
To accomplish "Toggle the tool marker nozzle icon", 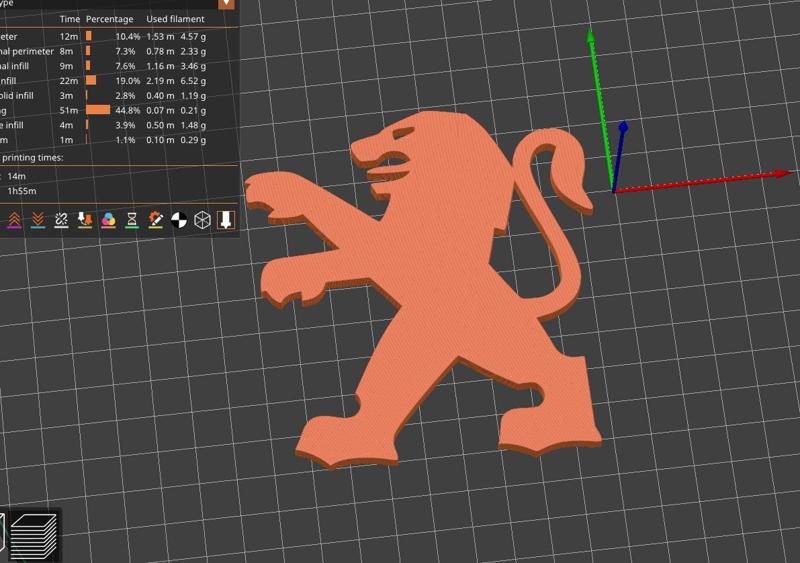I will [226, 219].
